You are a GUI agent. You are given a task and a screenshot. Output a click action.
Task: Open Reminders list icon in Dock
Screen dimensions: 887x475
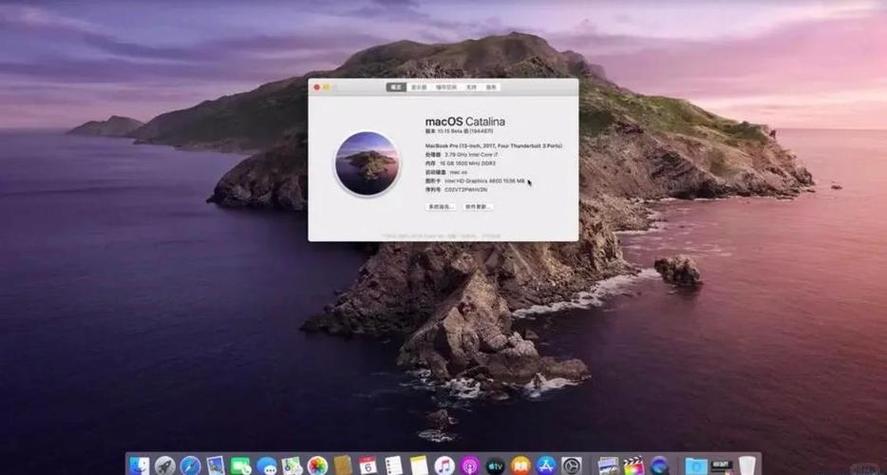pyautogui.click(x=393, y=466)
